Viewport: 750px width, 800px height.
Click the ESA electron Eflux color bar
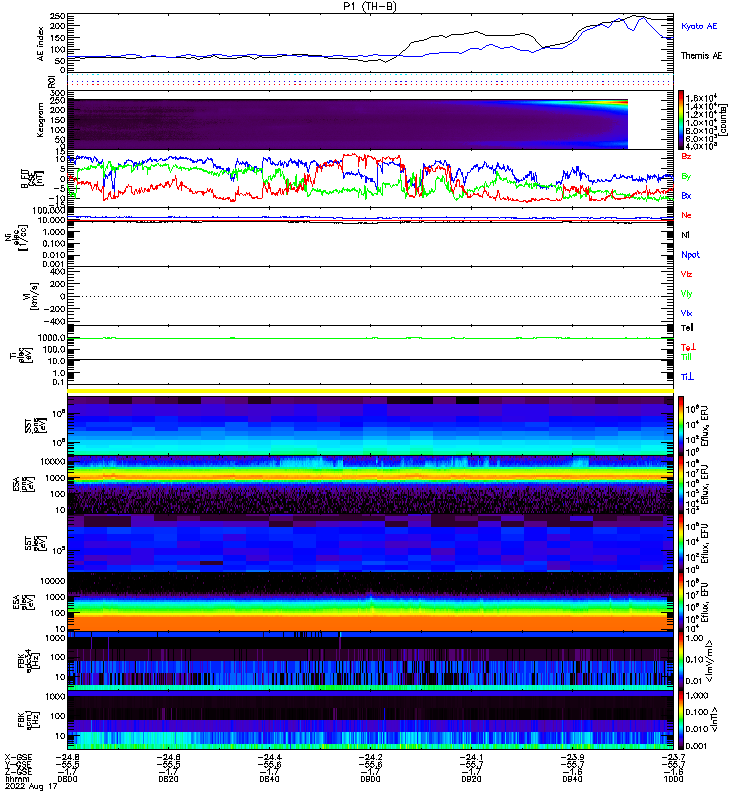click(681, 602)
